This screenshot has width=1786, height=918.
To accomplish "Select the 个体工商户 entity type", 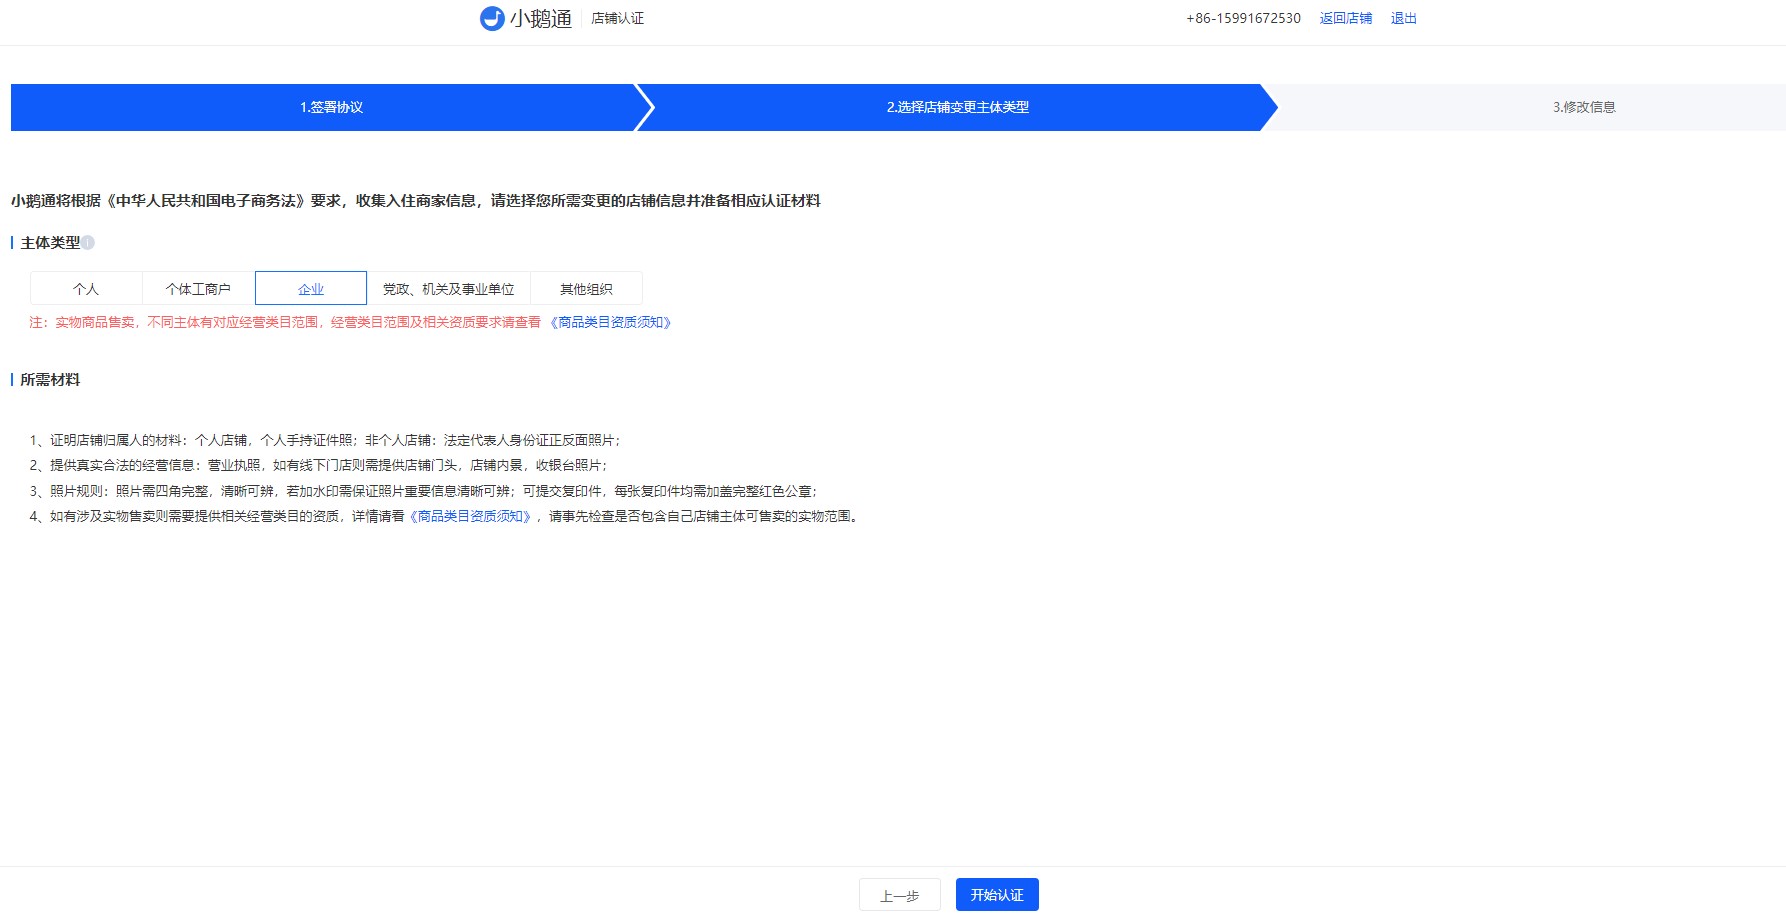I will (198, 289).
